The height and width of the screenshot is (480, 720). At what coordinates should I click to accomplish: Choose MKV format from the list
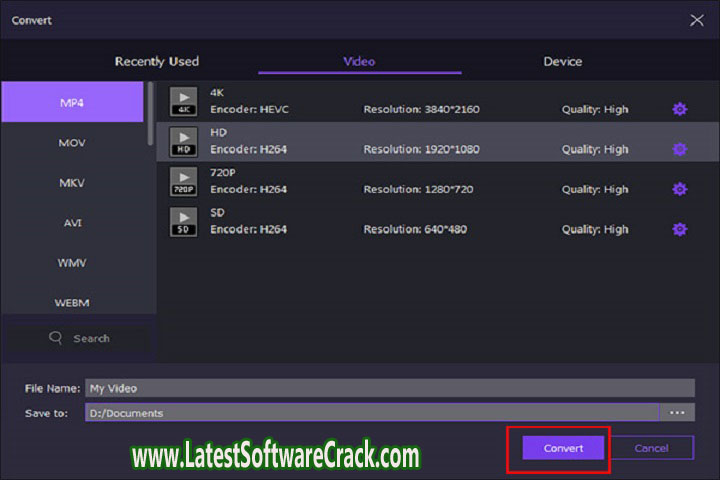(x=72, y=183)
